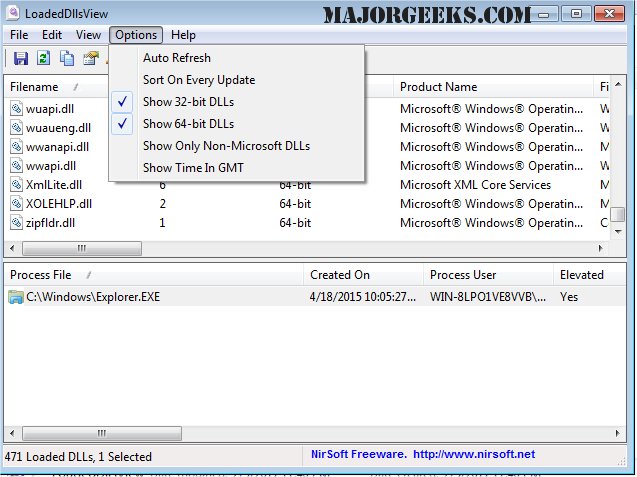Screen dimensions: 637x477
Task: Open the File menu
Action: click(x=19, y=35)
